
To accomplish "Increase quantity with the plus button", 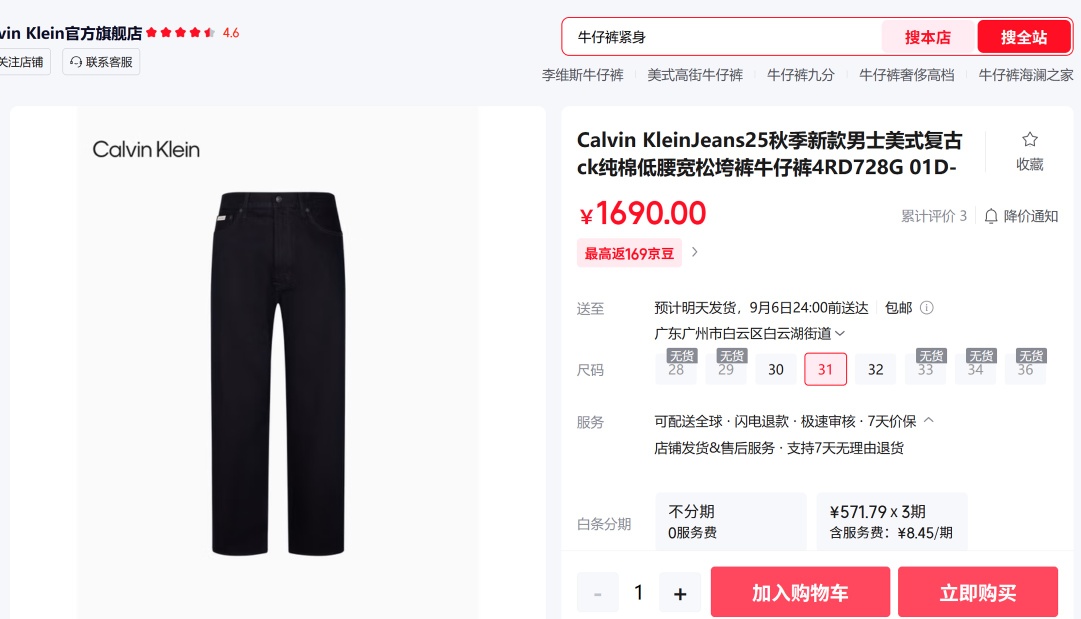I will 680,593.
